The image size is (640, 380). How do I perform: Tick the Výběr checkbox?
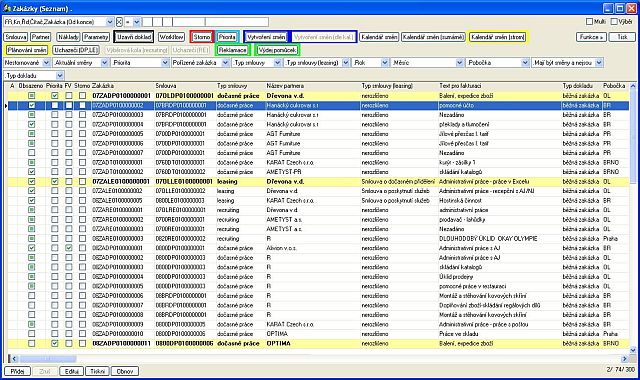click(x=614, y=22)
